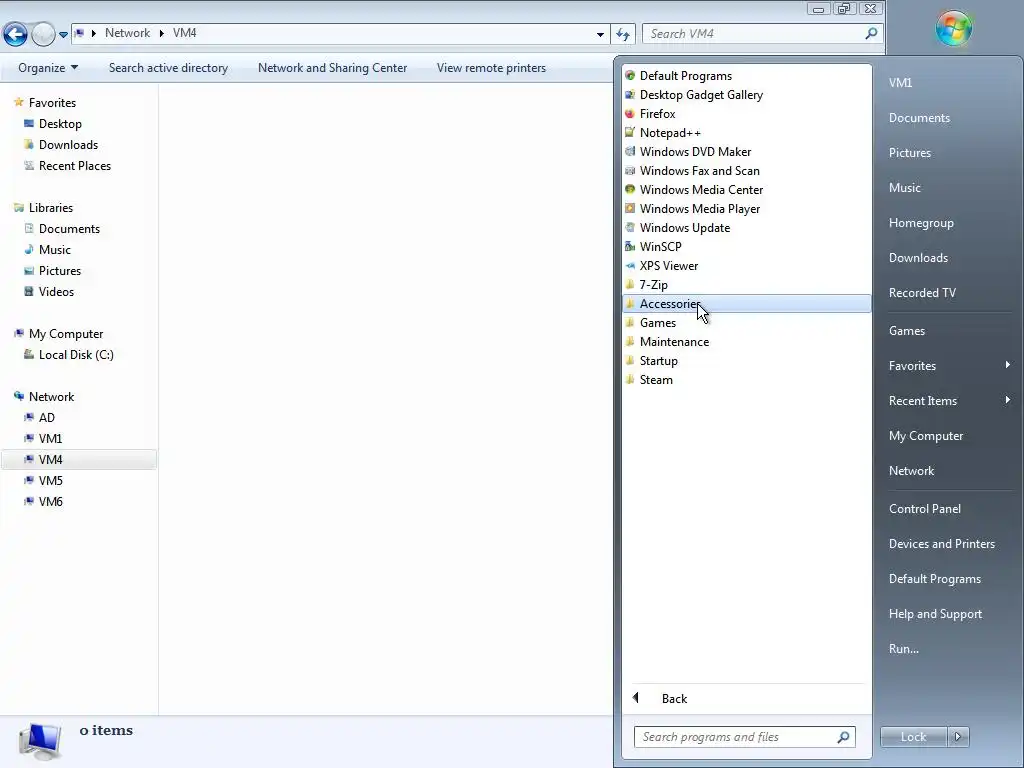Click the Windows DVD Maker icon
The width and height of the screenshot is (1024, 768).
point(630,152)
